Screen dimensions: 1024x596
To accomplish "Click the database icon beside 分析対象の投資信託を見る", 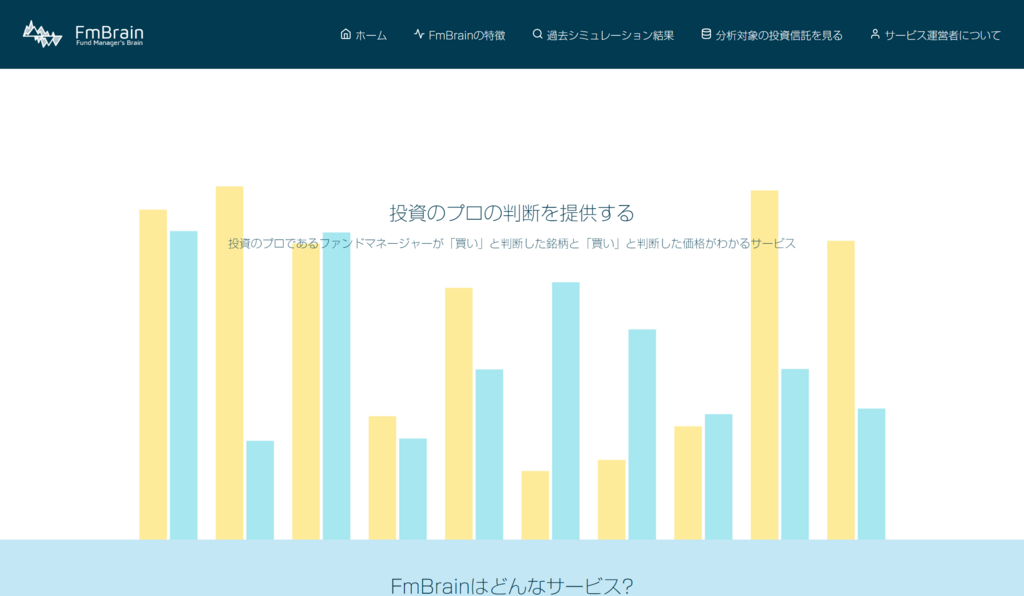I will point(706,34).
